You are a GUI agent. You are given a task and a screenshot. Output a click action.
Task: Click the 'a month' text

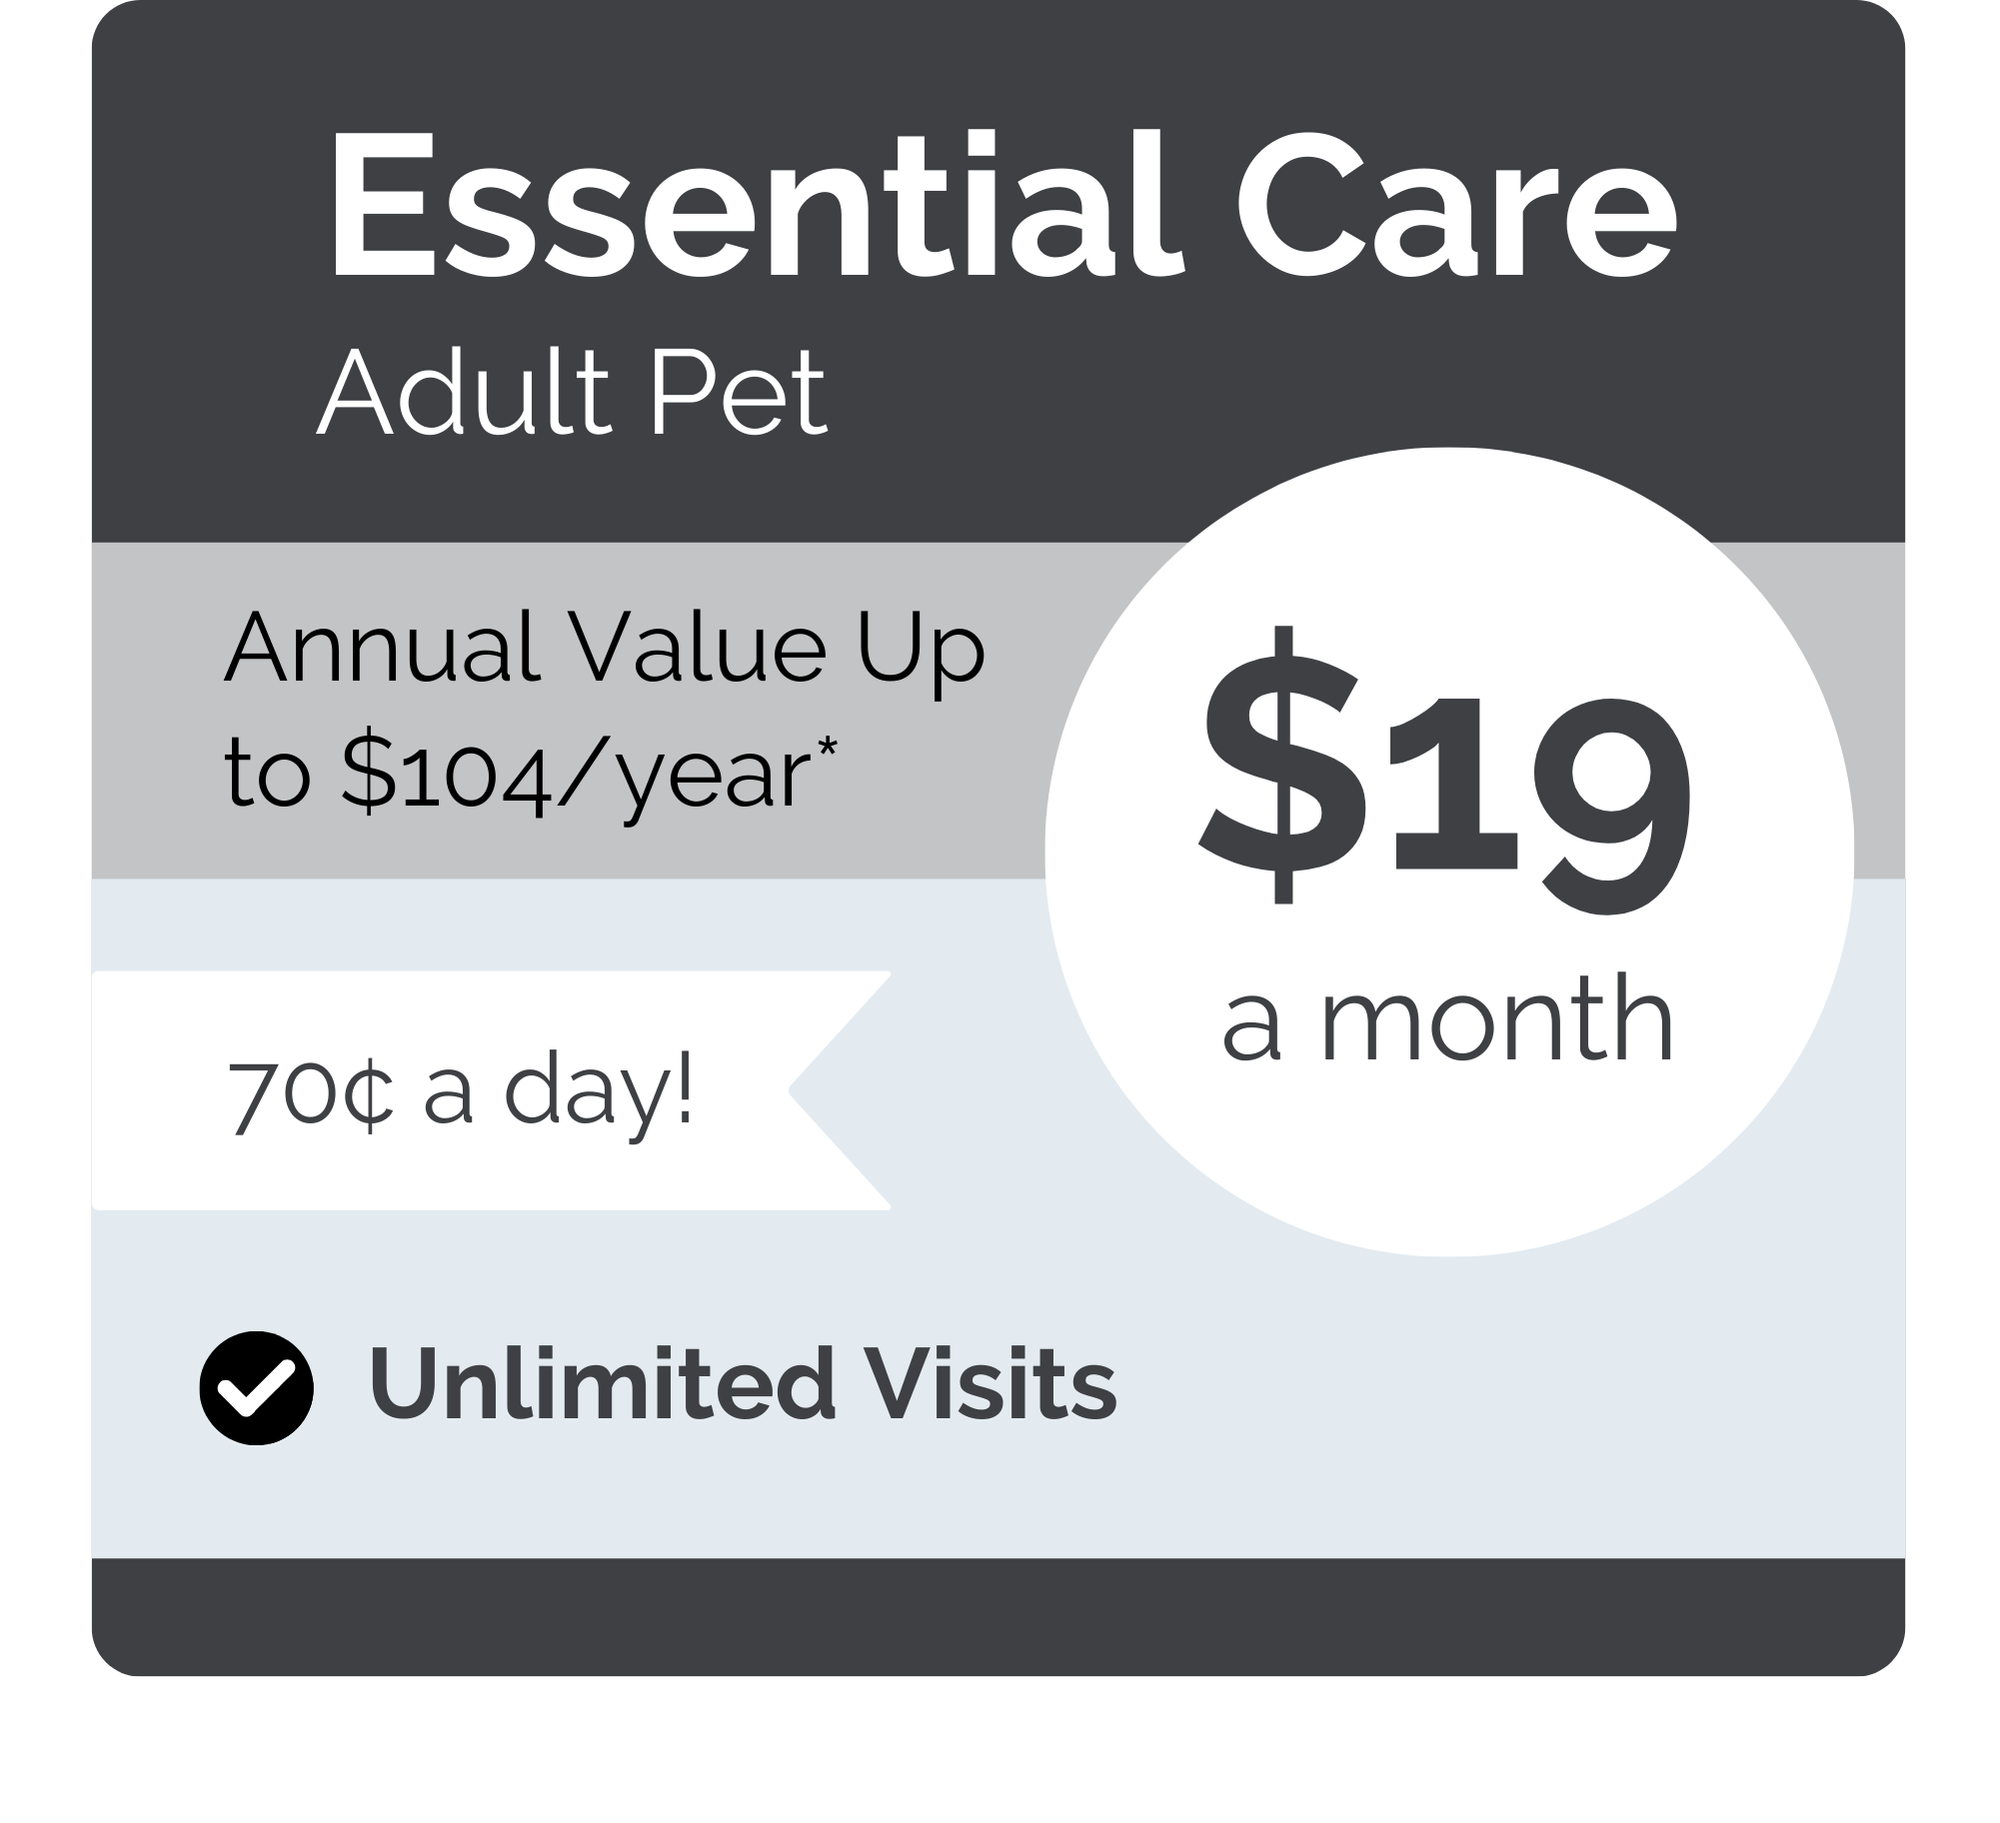[x=1448, y=1022]
